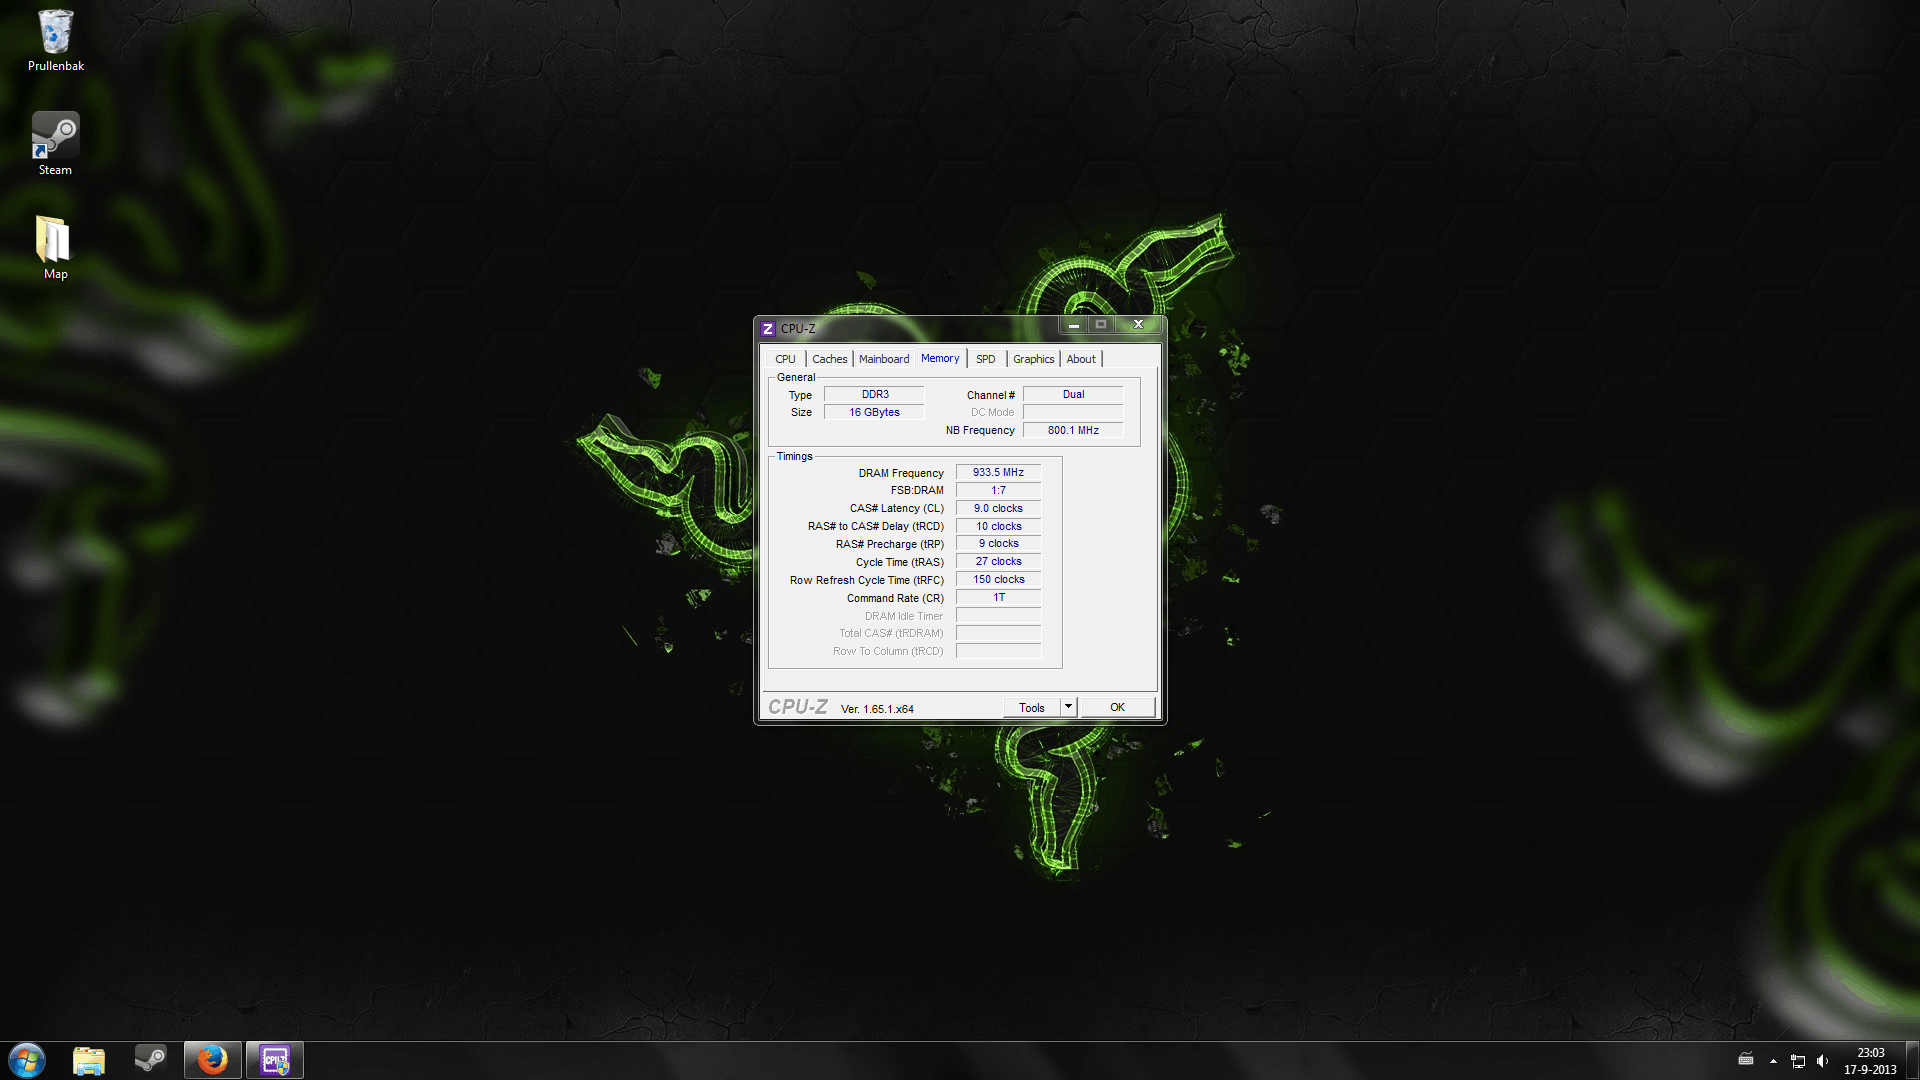Switch to the CPU tab
The height and width of the screenshot is (1080, 1920).
coord(785,359)
